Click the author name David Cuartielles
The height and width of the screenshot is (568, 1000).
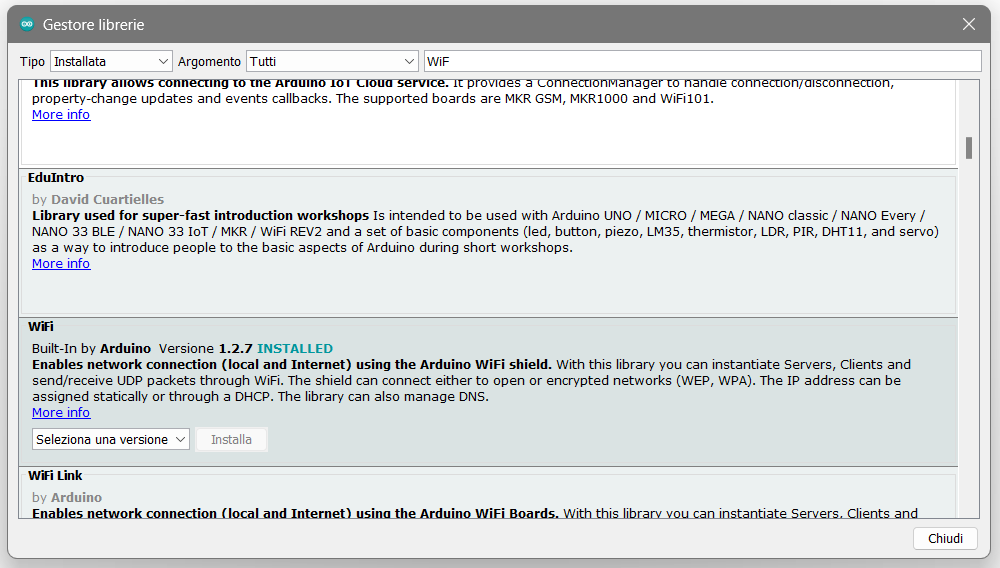[107, 200]
